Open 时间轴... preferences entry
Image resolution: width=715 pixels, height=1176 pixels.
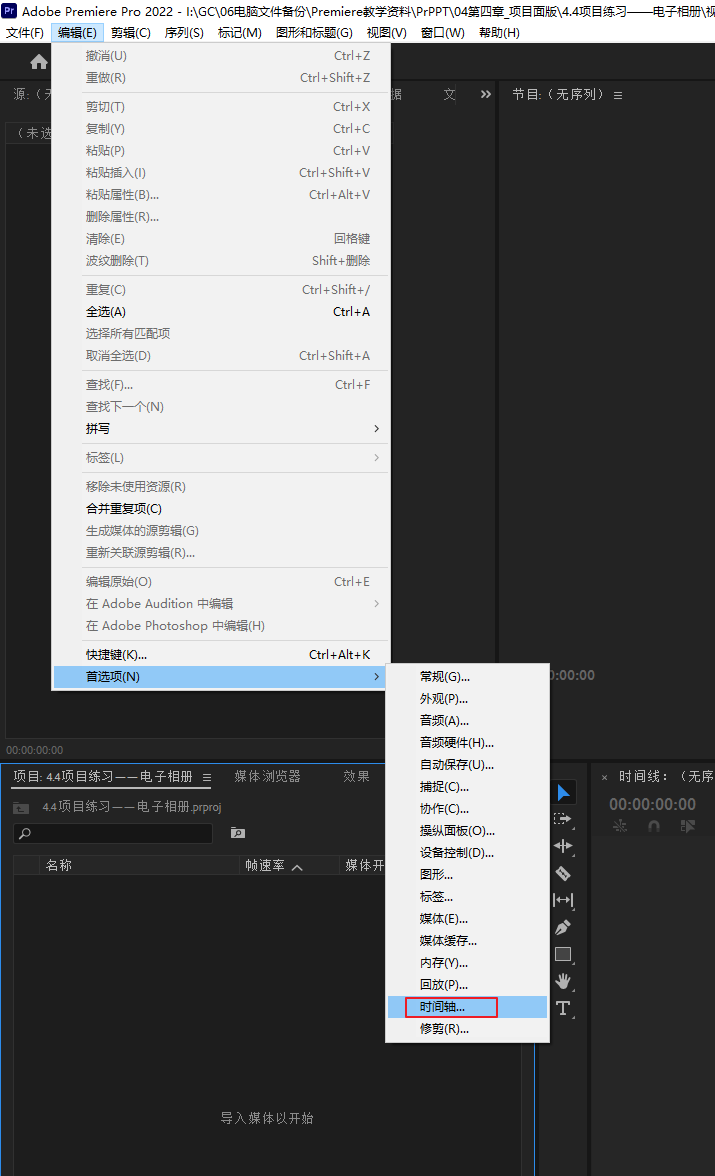pos(443,1007)
